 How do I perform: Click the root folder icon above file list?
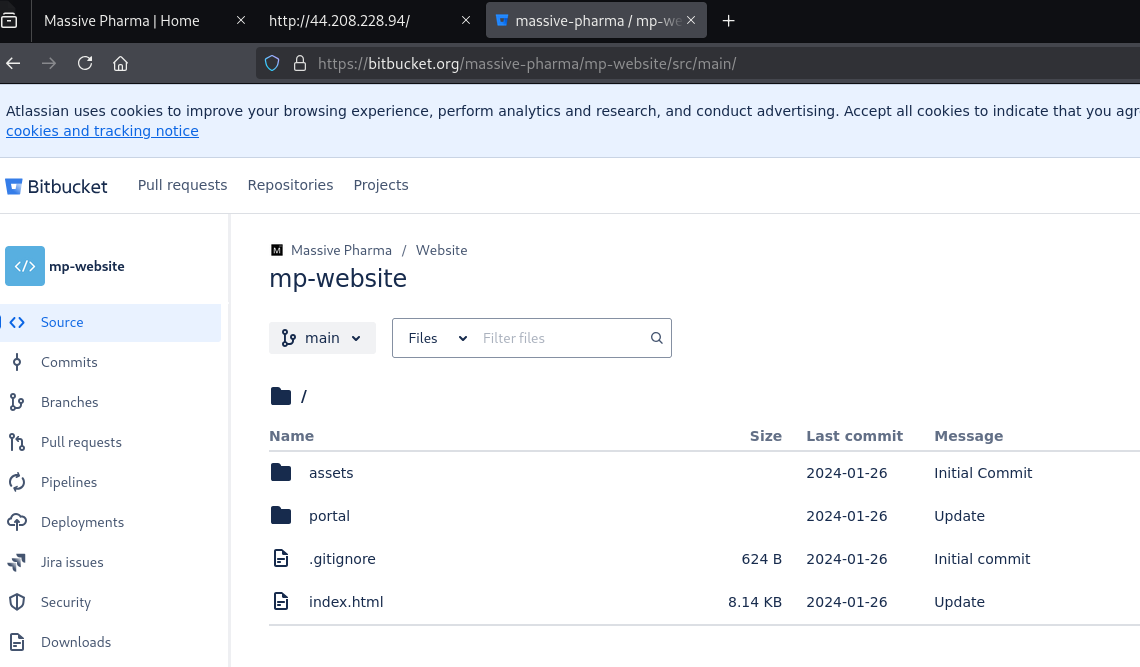(281, 396)
